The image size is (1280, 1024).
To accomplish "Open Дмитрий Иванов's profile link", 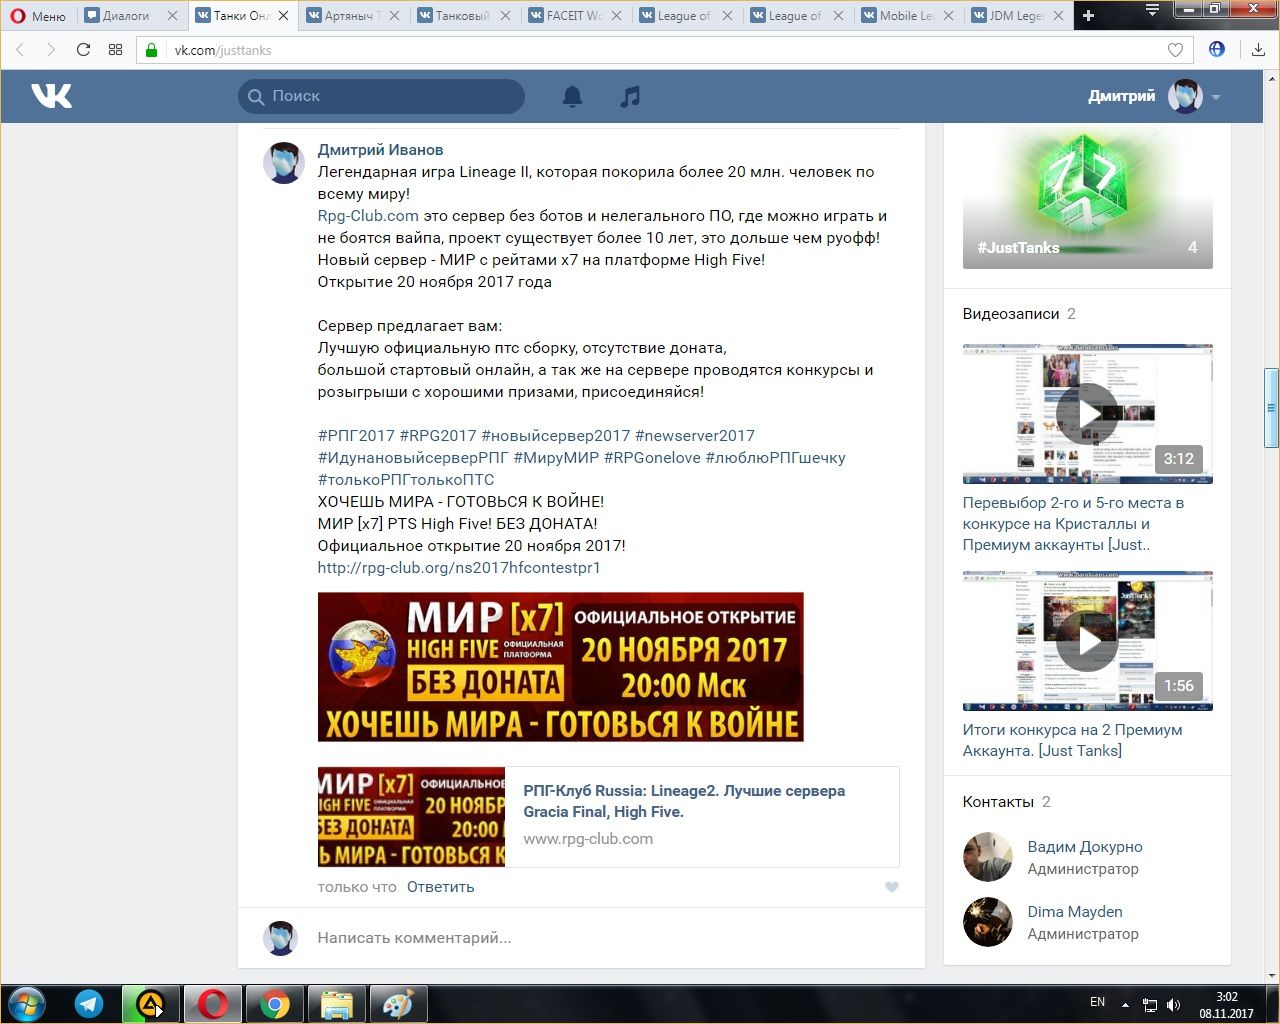I will coord(380,150).
